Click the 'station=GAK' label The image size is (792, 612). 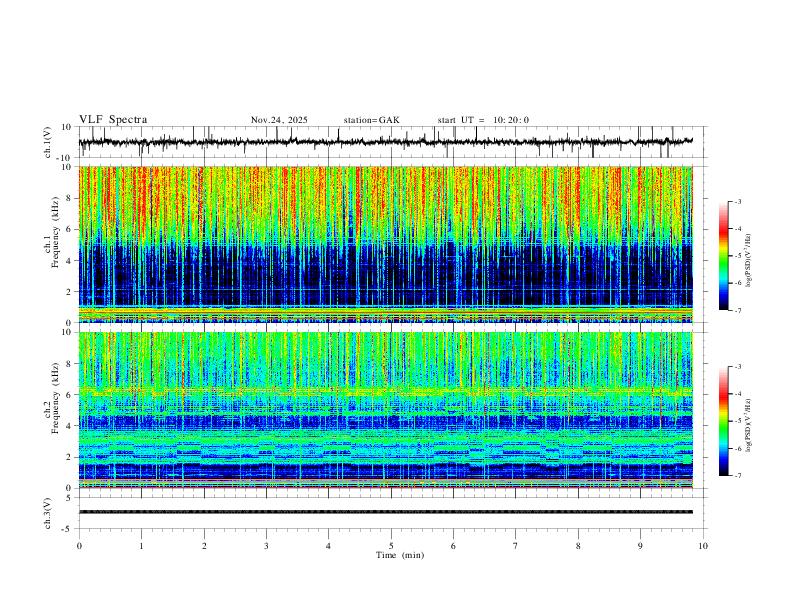(x=371, y=120)
